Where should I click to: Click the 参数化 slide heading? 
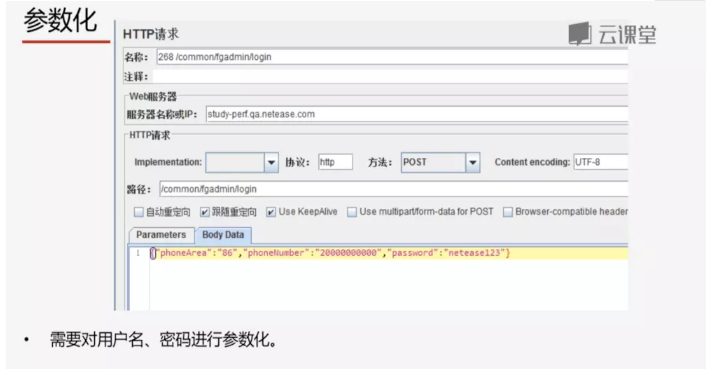coord(61,21)
